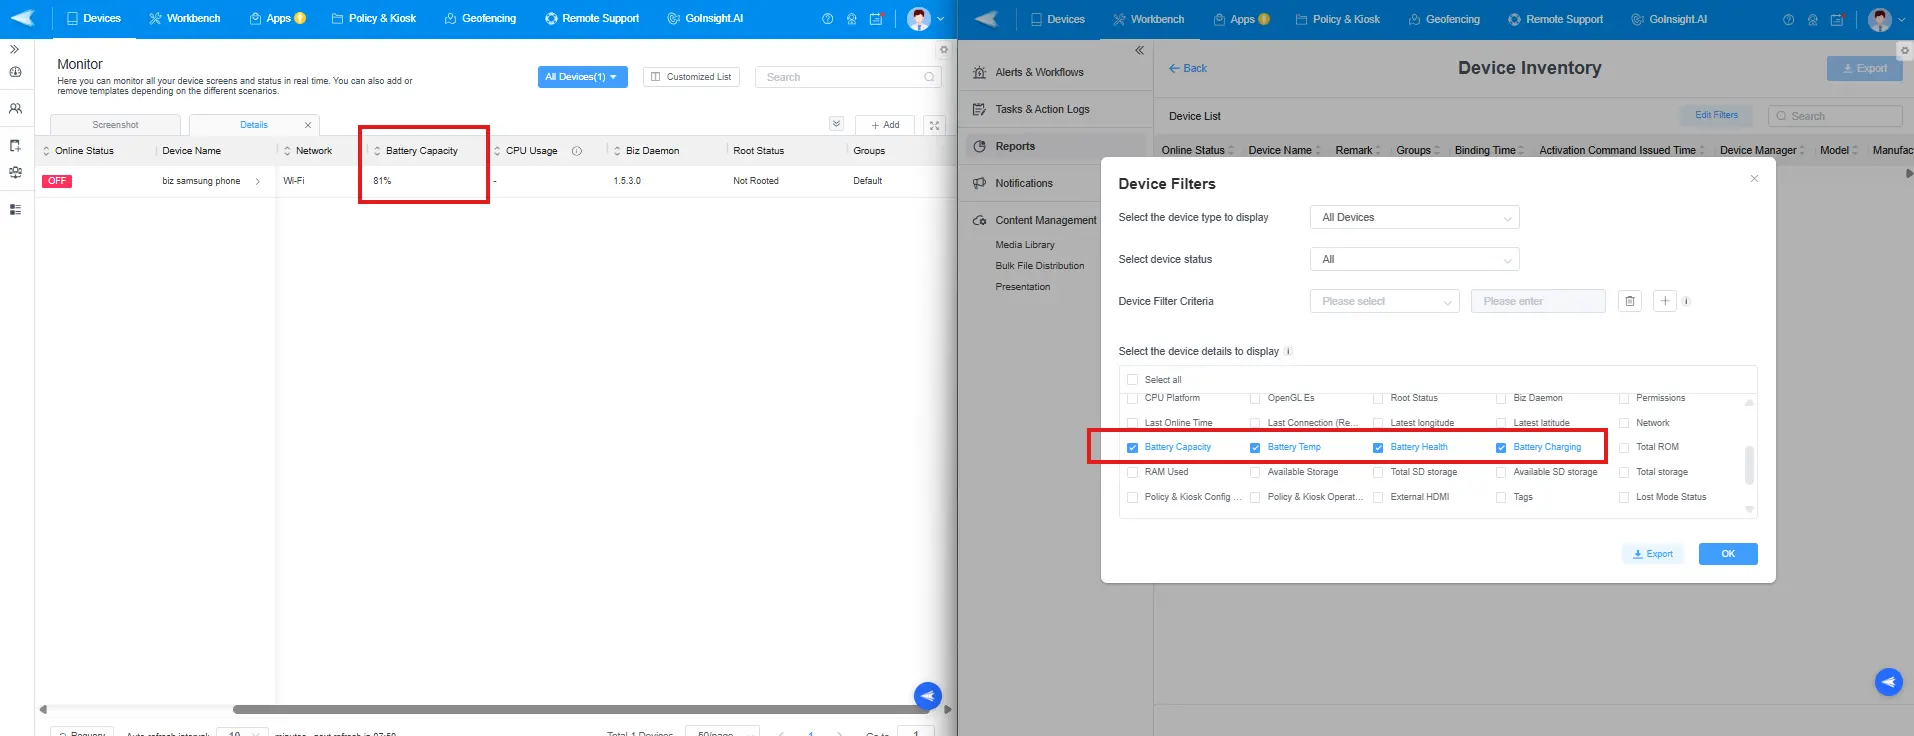The height and width of the screenshot is (736, 1914).
Task: Click the fullscreen expand icon next to Add
Action: point(934,125)
